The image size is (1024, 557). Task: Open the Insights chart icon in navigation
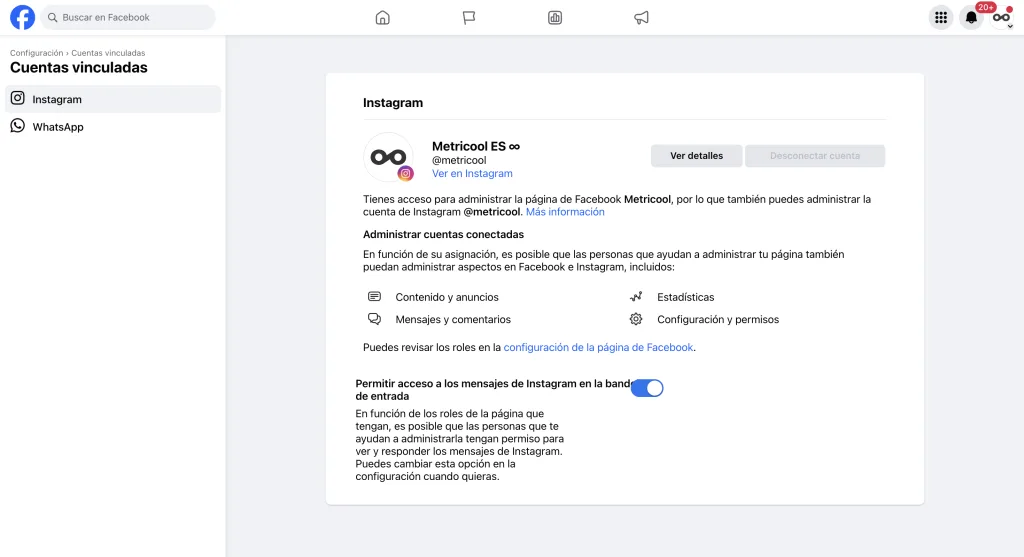coord(555,18)
